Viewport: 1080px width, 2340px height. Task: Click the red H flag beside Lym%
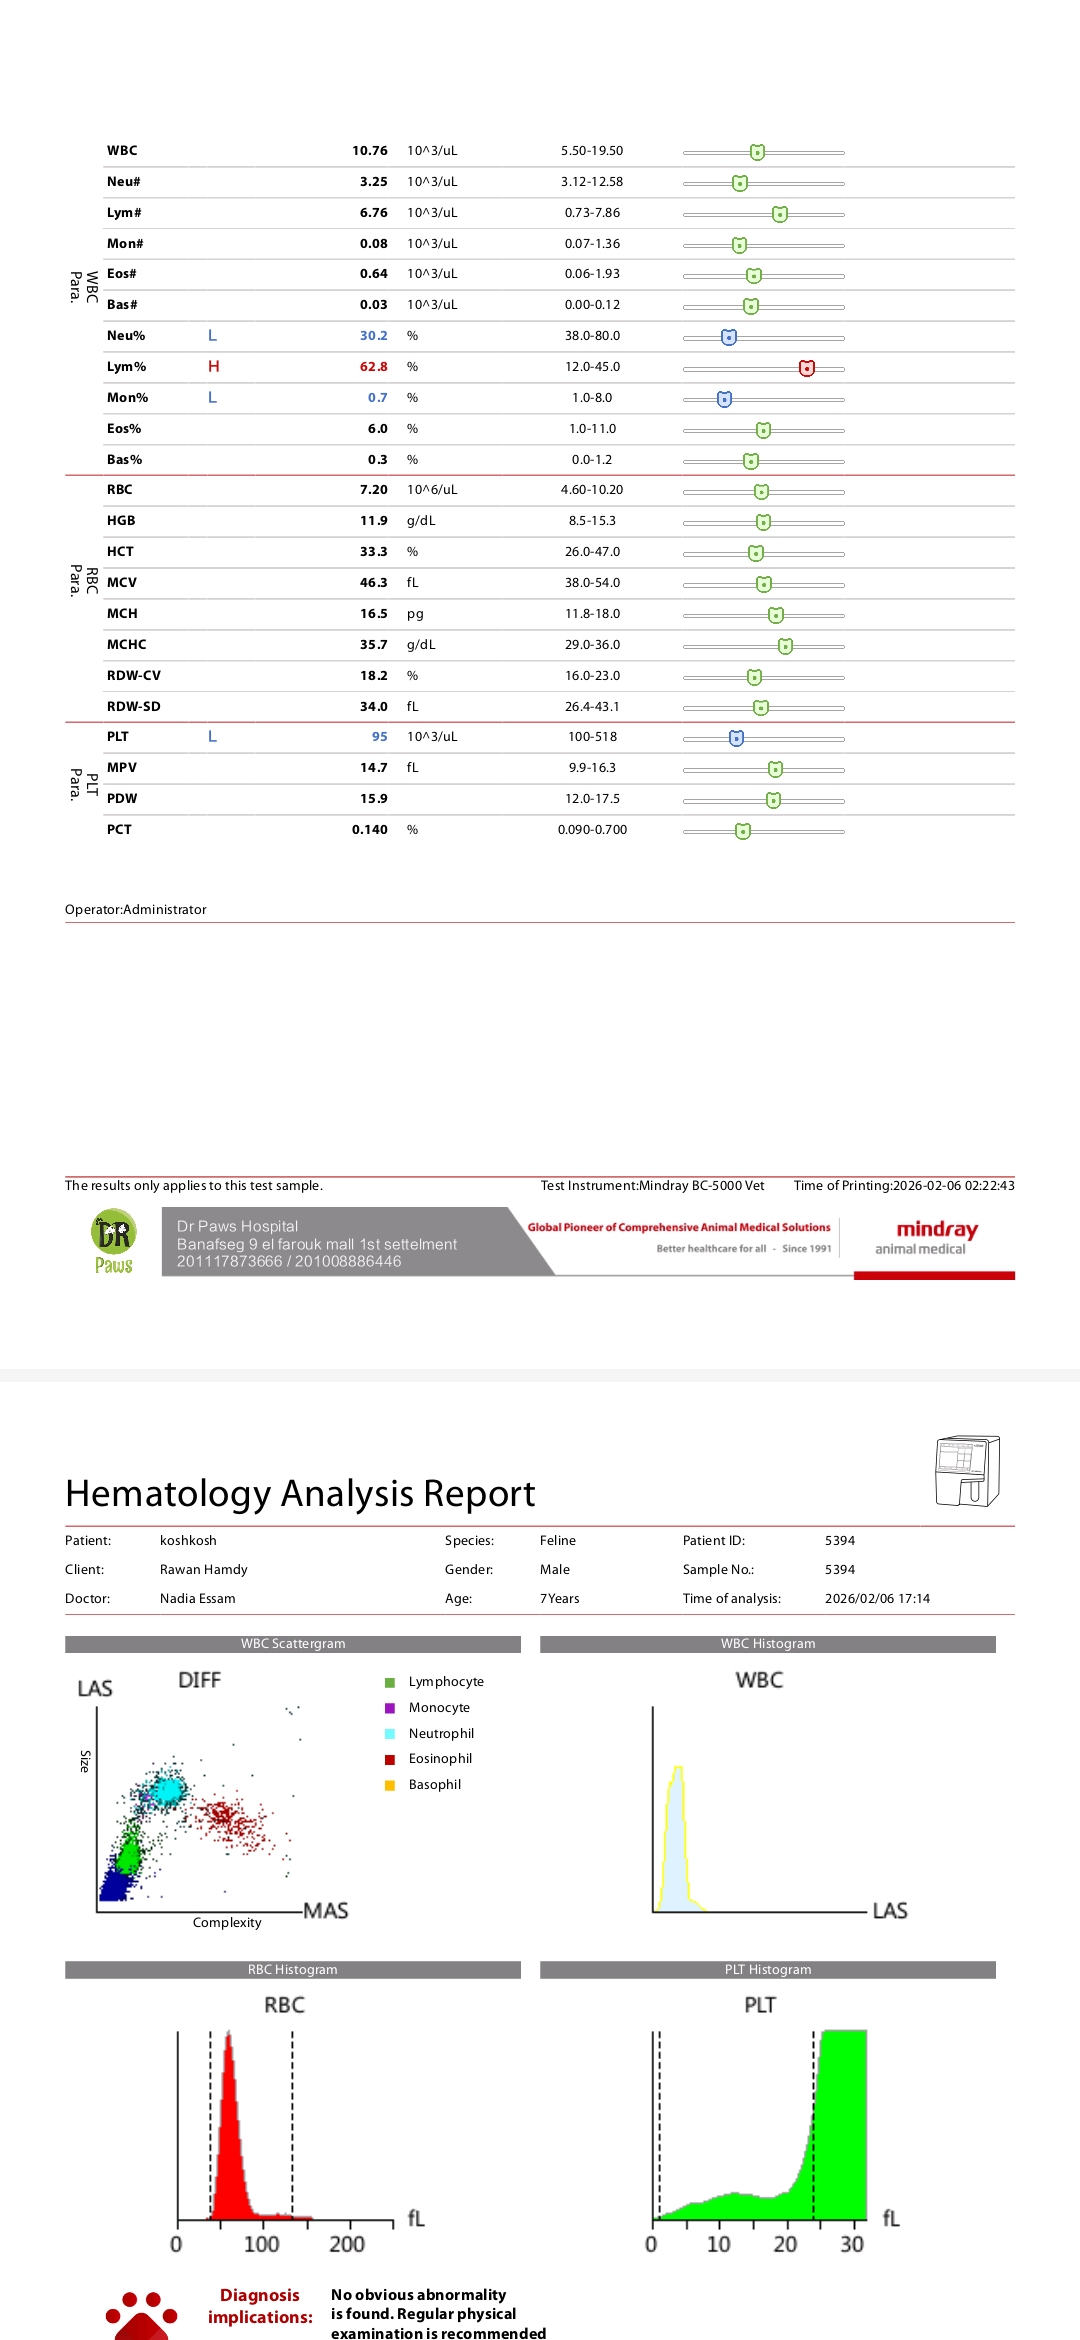coord(213,367)
